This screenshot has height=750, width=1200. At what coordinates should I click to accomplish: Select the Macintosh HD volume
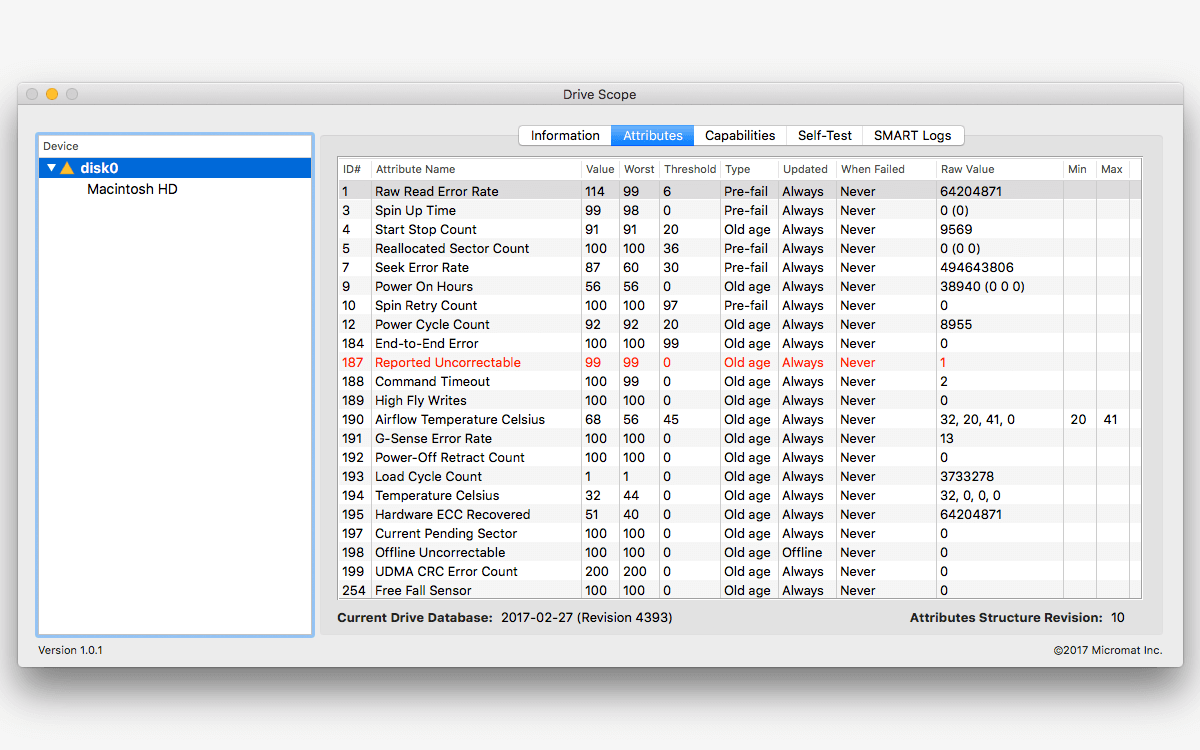(132, 189)
